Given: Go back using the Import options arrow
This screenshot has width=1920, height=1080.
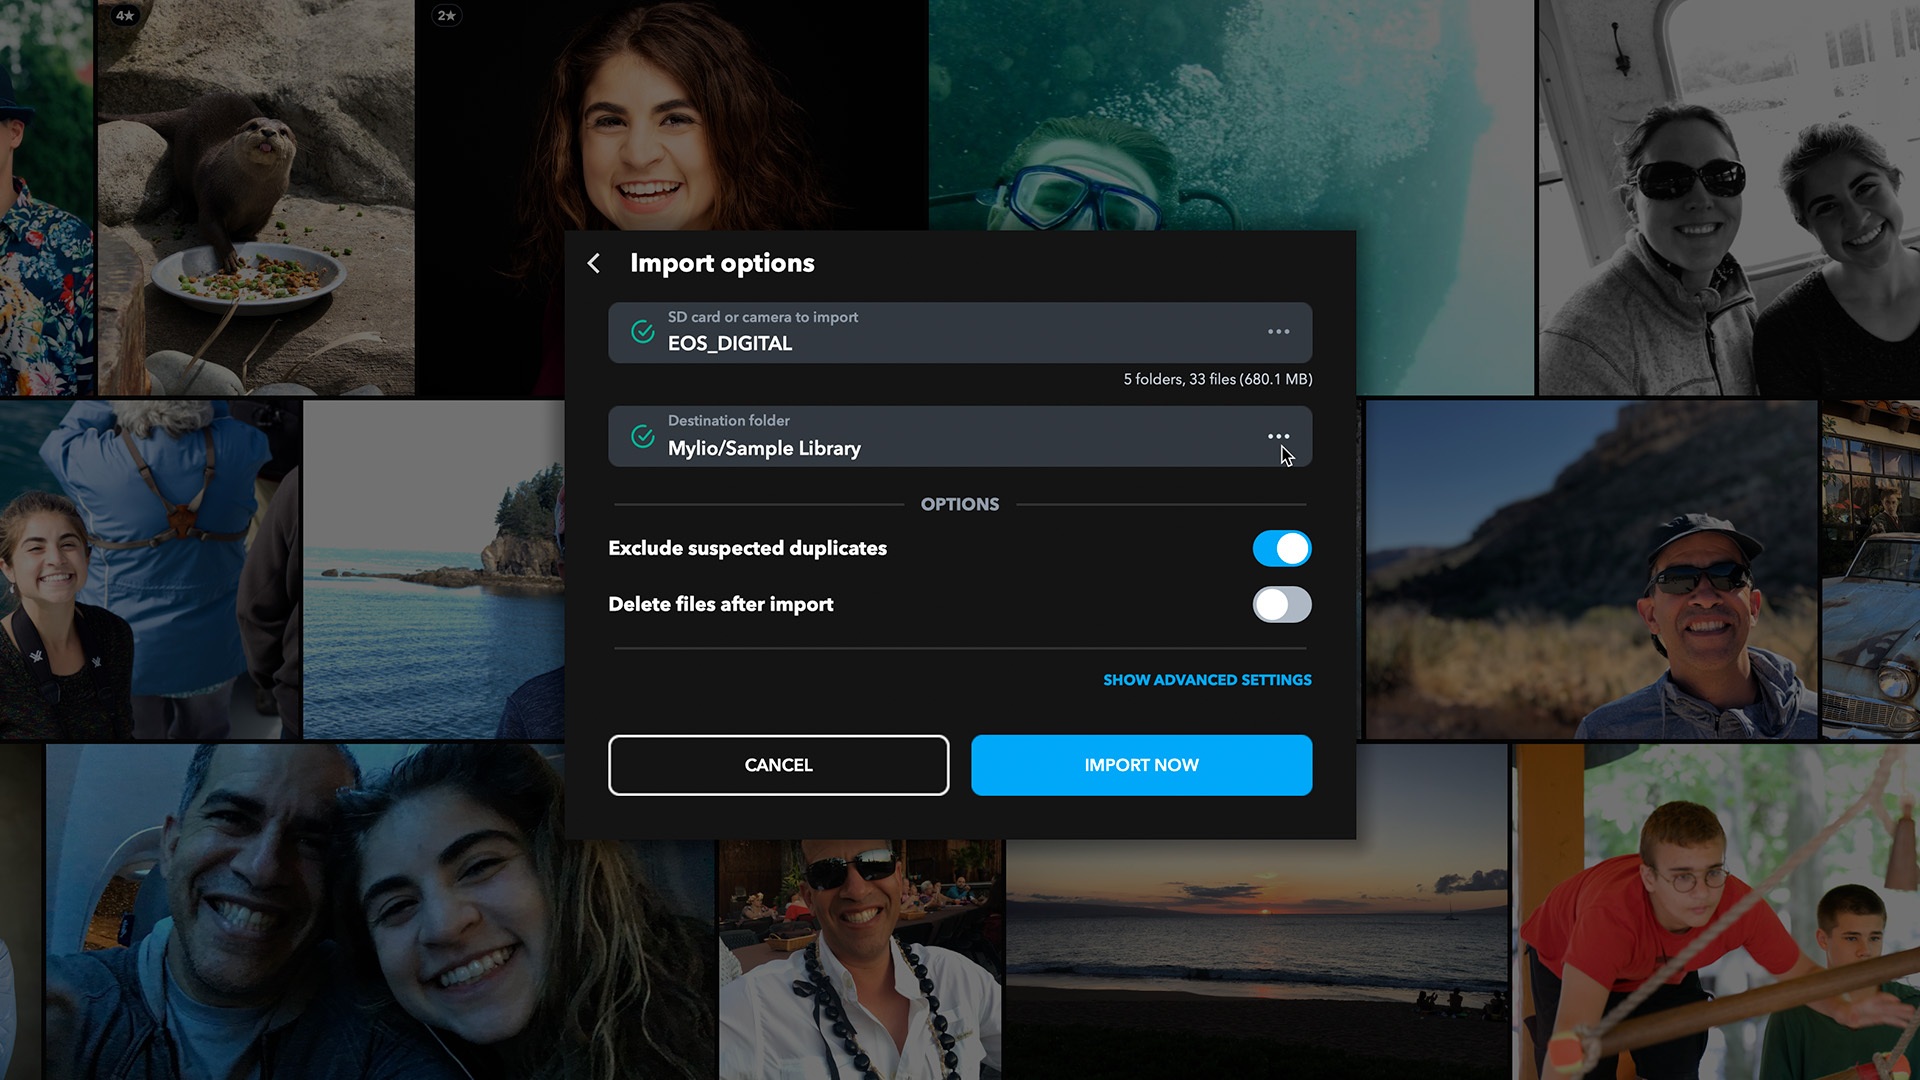Looking at the screenshot, I should [x=593, y=263].
